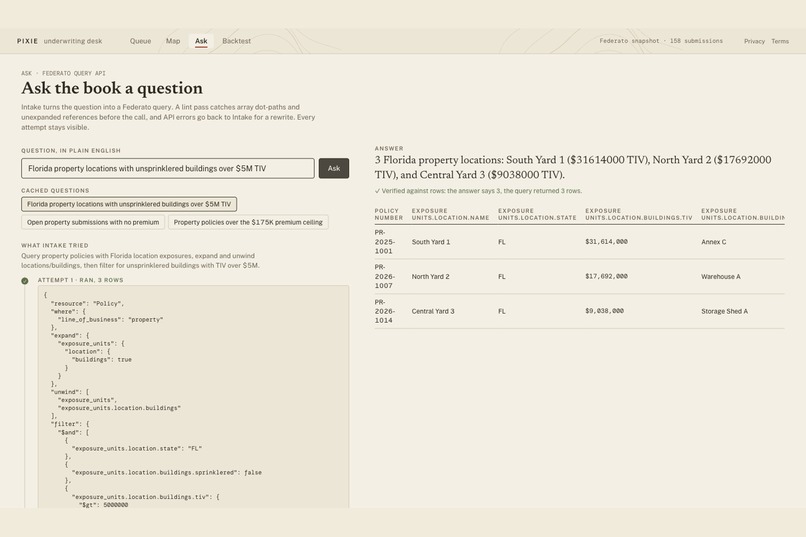This screenshot has width=806, height=537.
Task: Click the green Attempt 1 status dot
Action: (25, 281)
